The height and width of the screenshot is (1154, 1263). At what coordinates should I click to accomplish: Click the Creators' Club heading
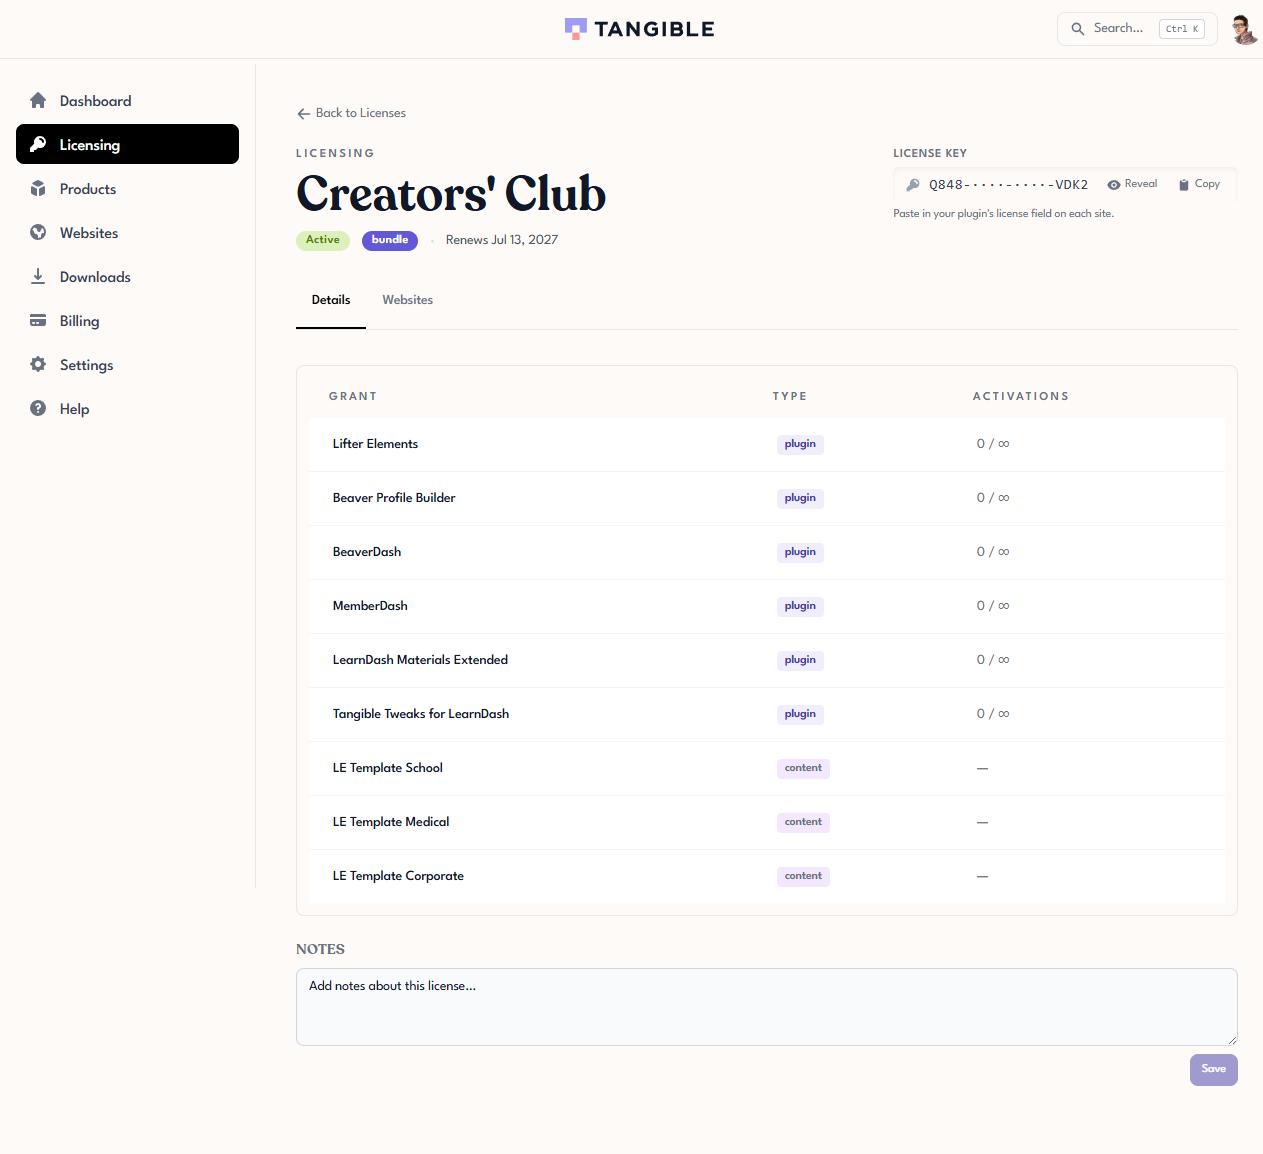click(x=451, y=194)
